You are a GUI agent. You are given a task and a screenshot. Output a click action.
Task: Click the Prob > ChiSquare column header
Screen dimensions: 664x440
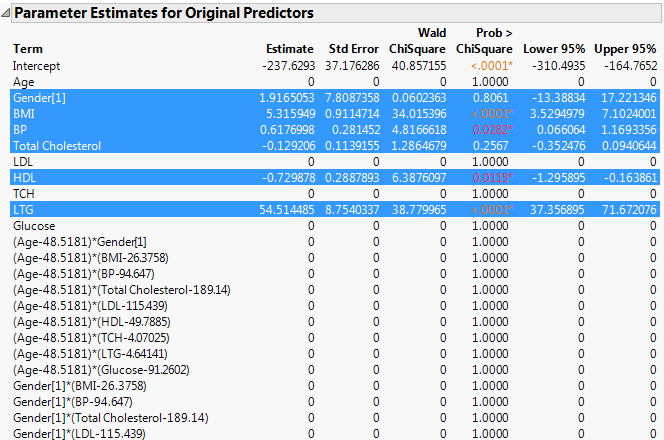(x=485, y=41)
